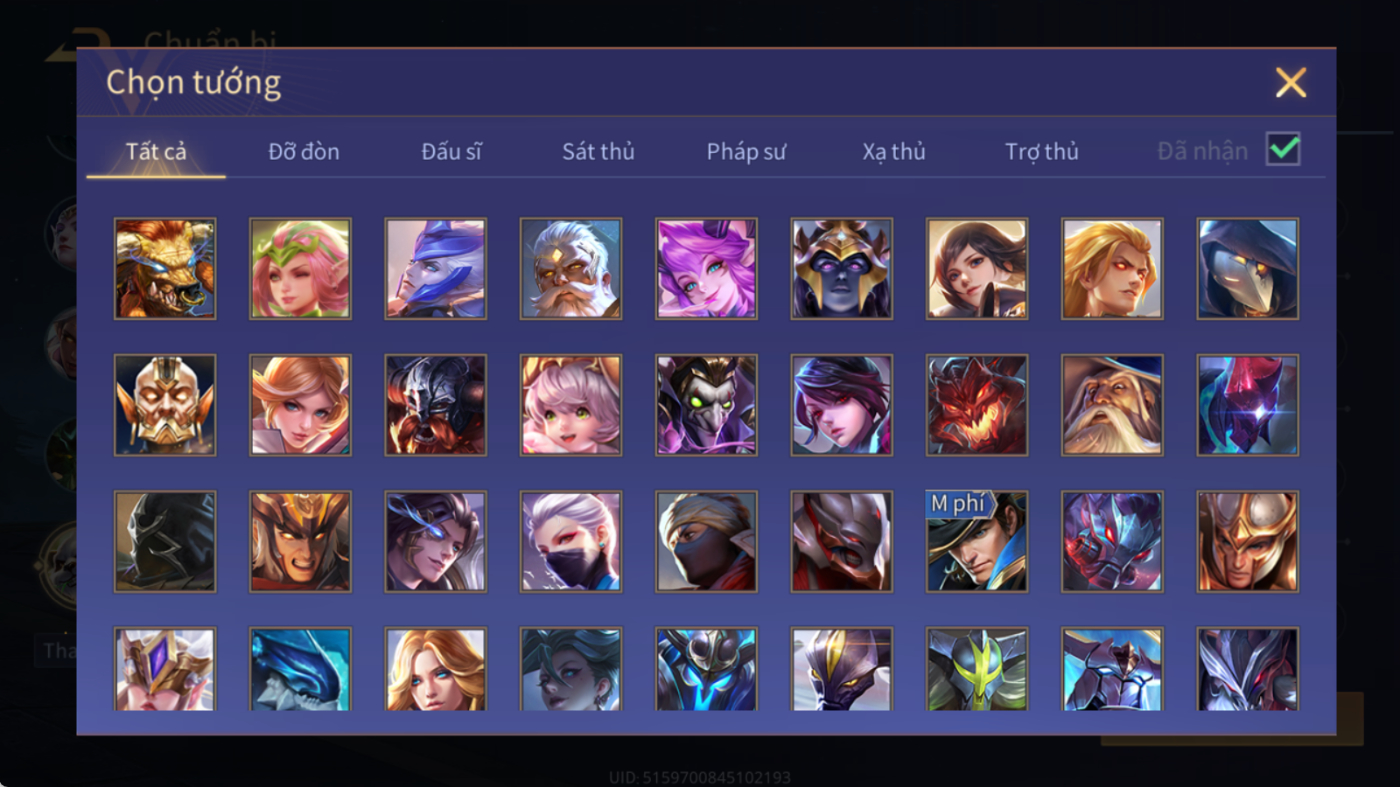This screenshot has width=1400, height=787.
Task: Show the 'Xạ thủ' hero category
Action: [894, 152]
